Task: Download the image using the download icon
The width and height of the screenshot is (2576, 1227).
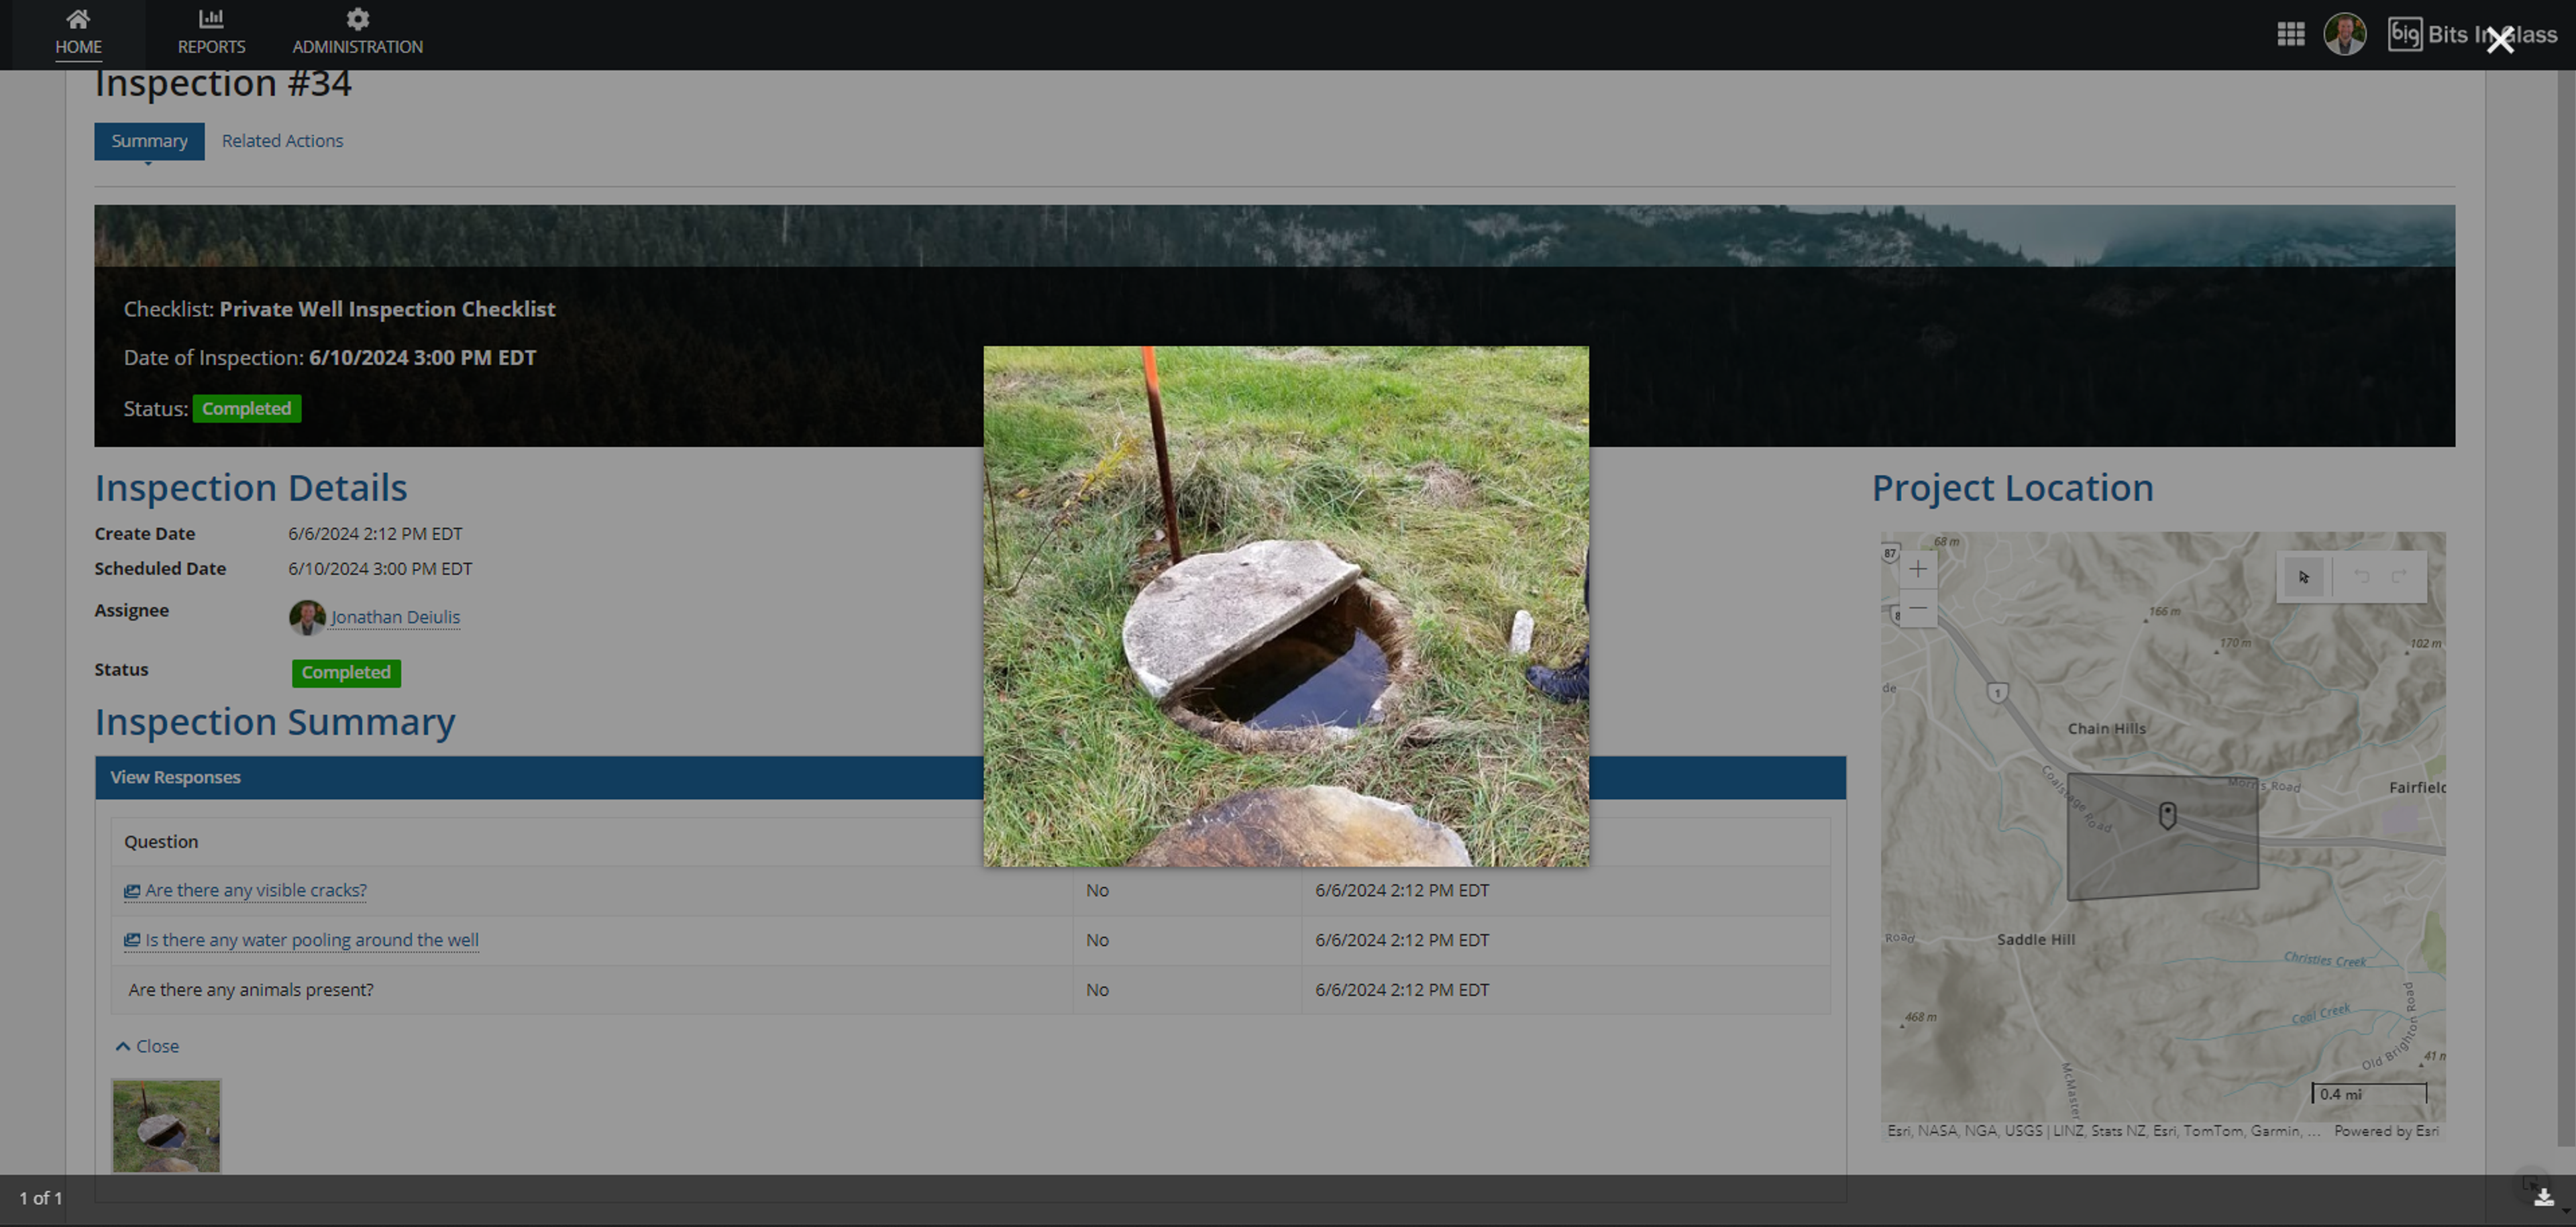Action: tap(2543, 1197)
